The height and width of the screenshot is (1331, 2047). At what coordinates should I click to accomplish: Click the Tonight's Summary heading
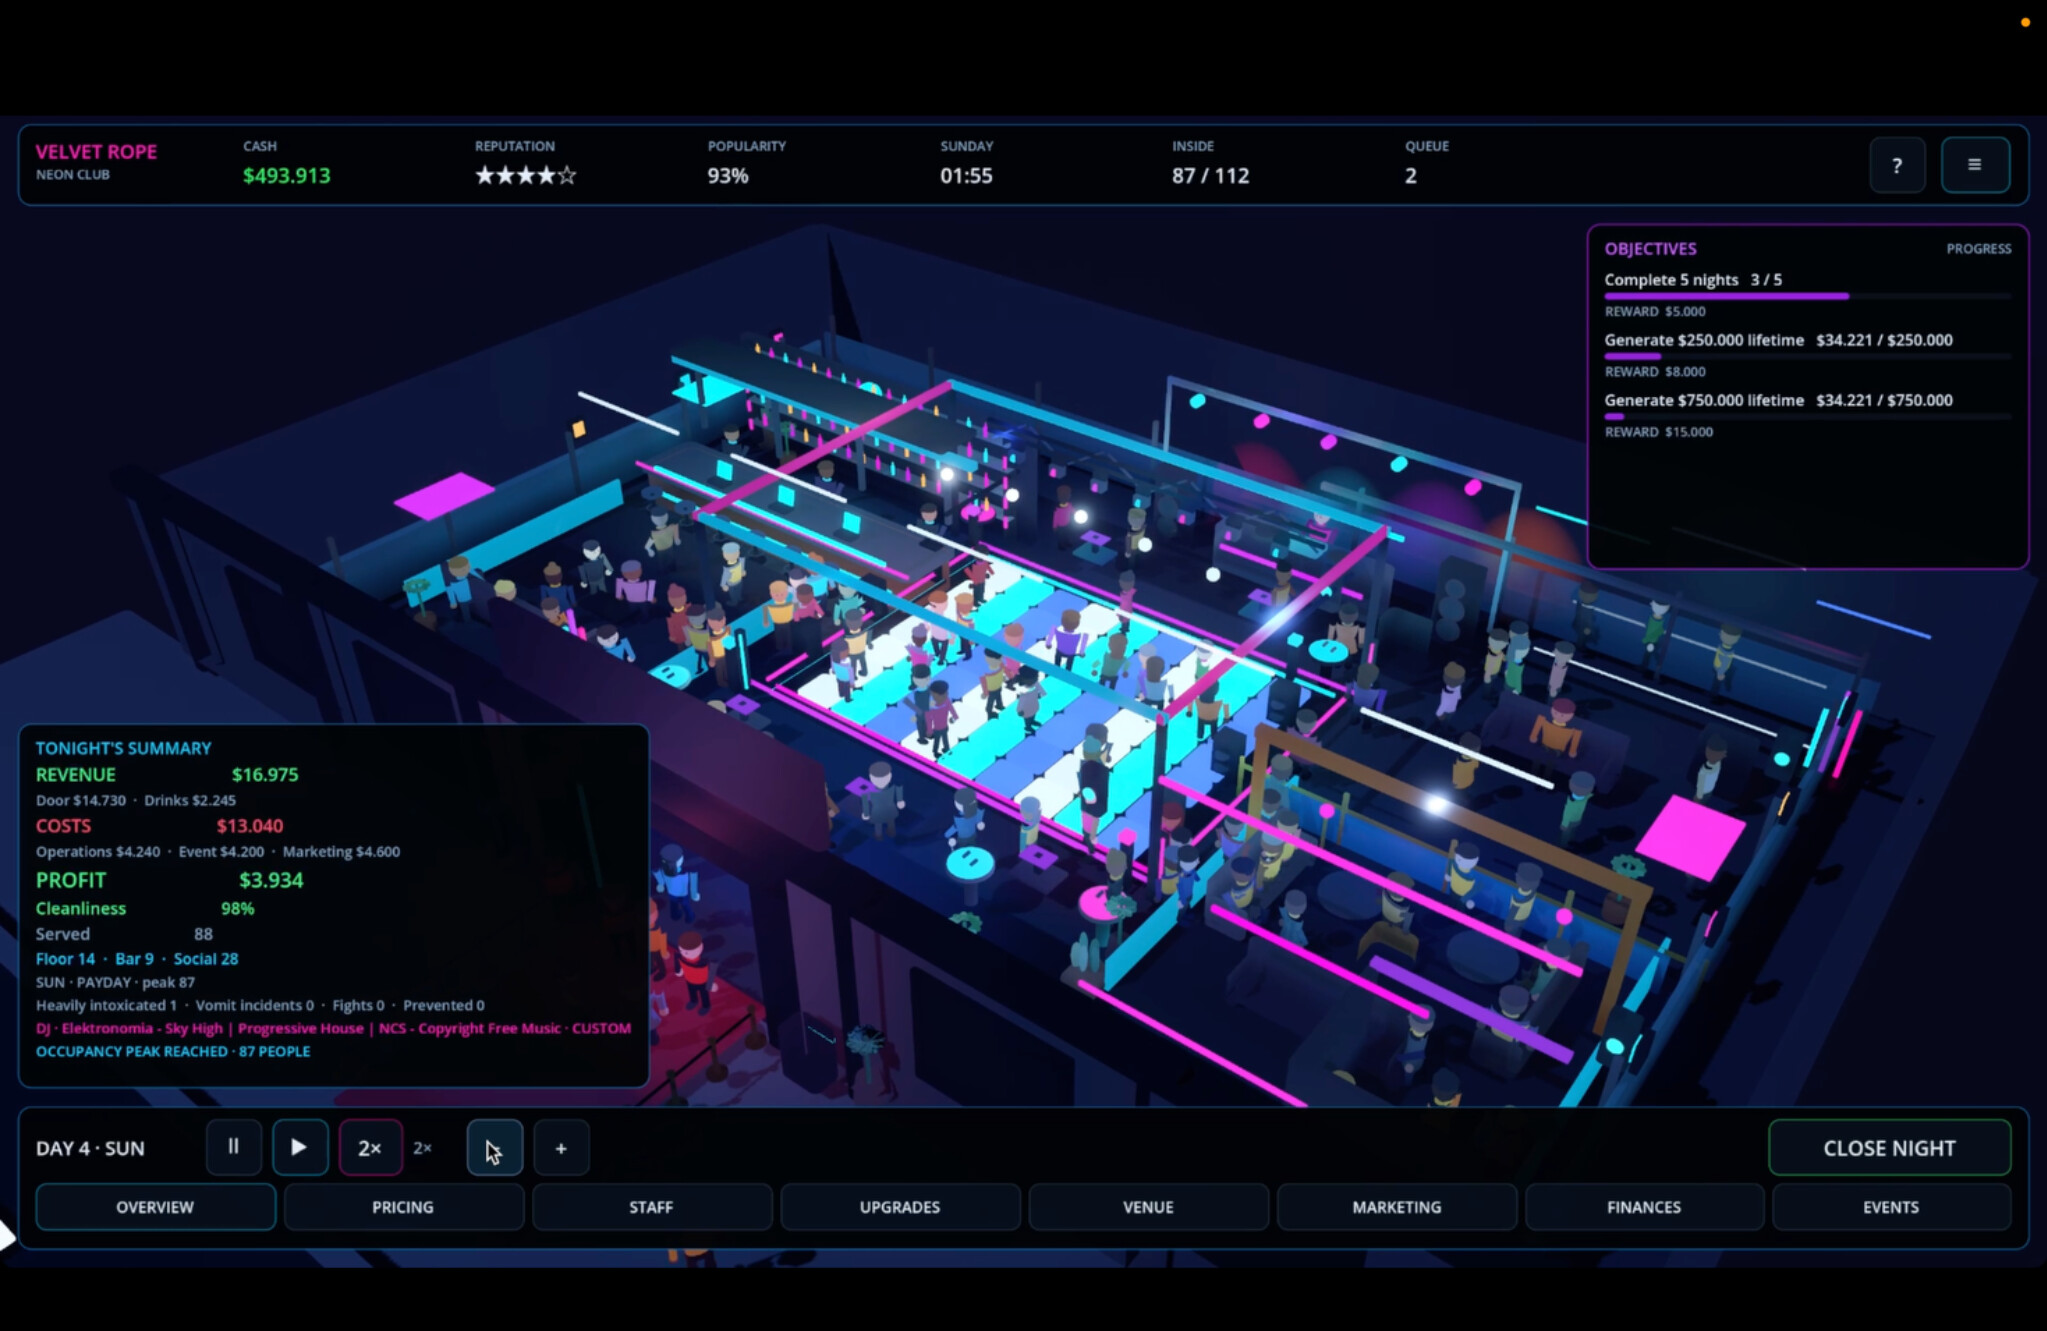(x=123, y=748)
